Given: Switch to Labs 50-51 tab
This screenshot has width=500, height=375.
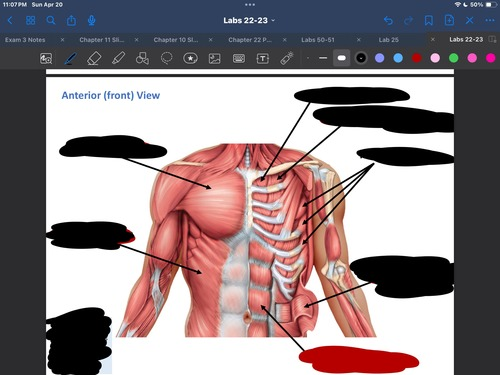Looking at the screenshot, I should (x=318, y=40).
